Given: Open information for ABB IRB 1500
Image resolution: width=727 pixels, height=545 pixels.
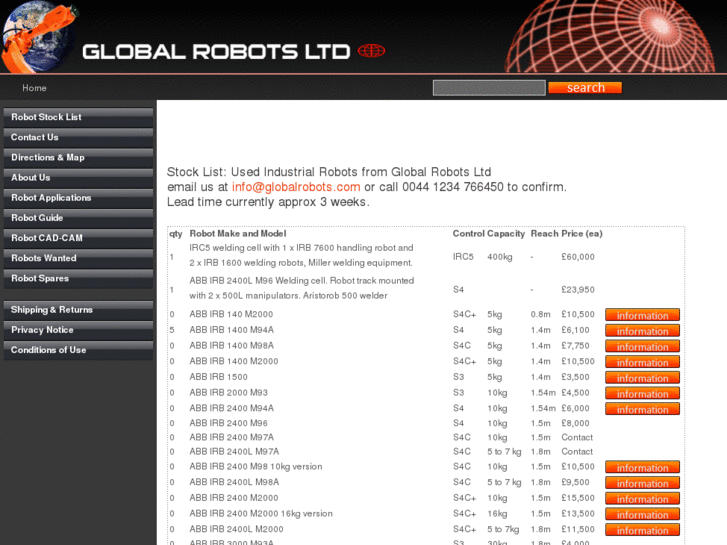Looking at the screenshot, I should 642,378.
